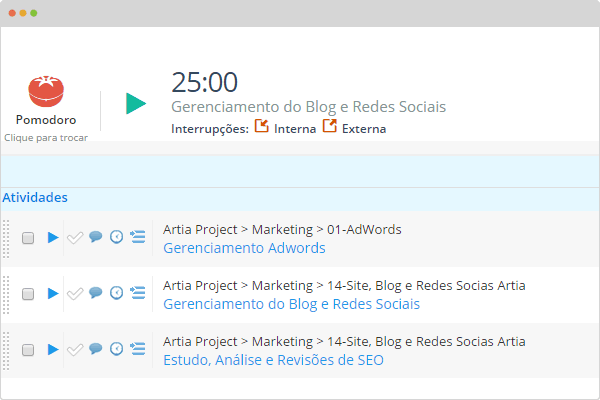The height and width of the screenshot is (400, 600).
Task: Open clock icon for Estudo SEO activity
Action: click(117, 349)
